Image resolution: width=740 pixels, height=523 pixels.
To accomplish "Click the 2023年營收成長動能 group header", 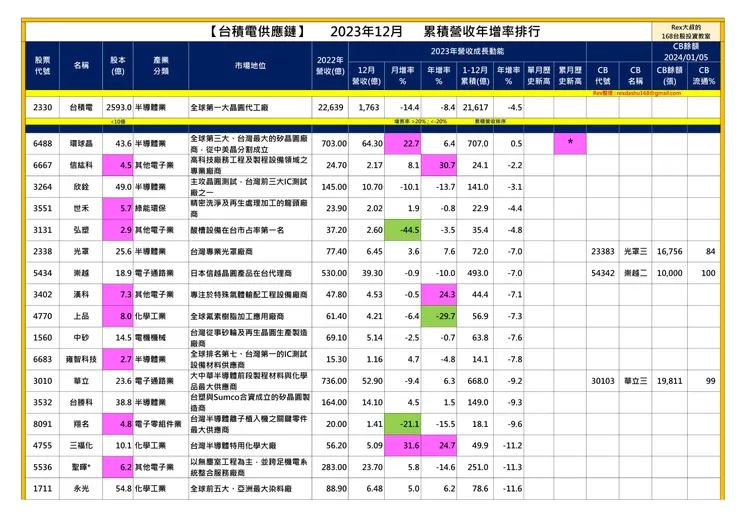I will pyautogui.click(x=467, y=51).
